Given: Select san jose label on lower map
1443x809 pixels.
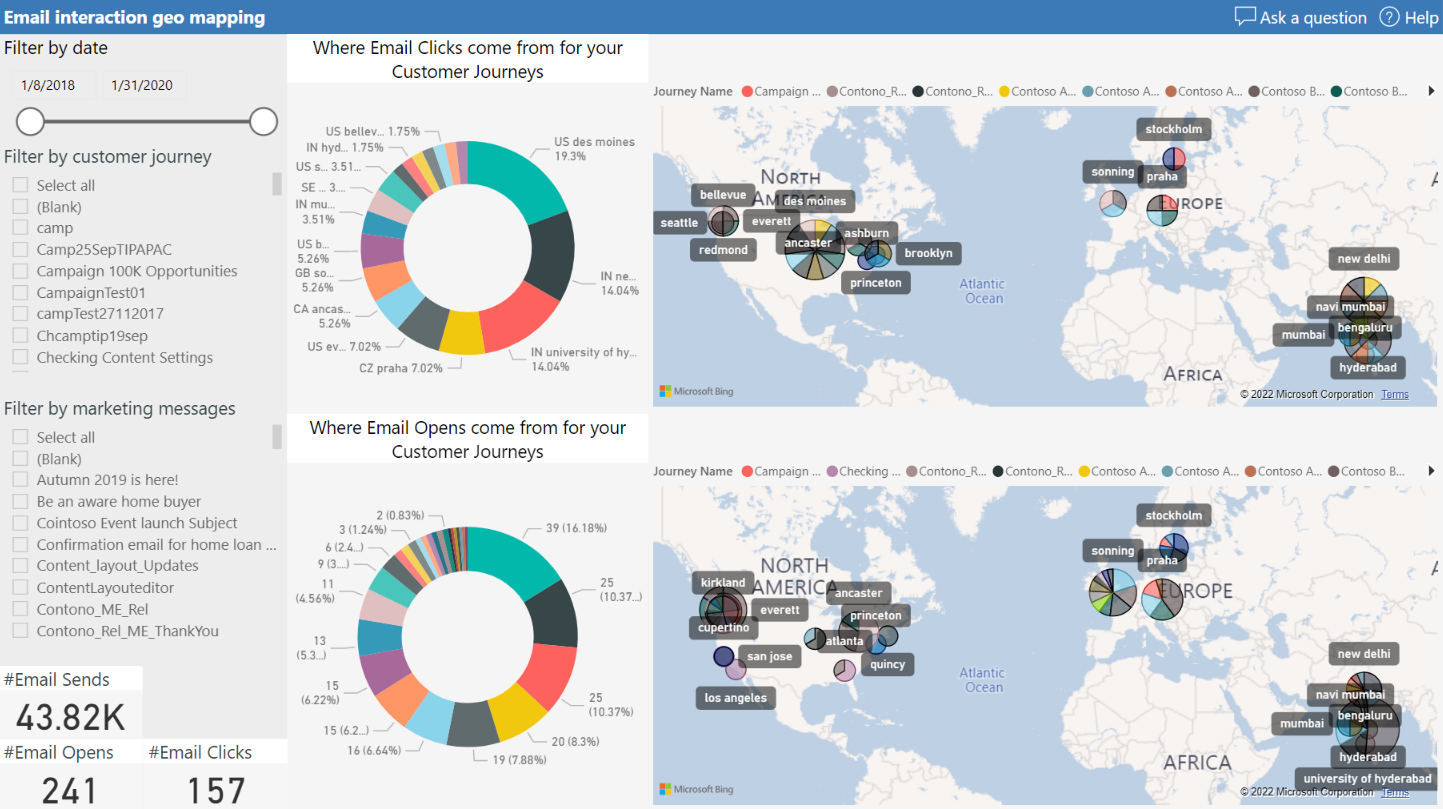Looking at the screenshot, I should point(770,656).
